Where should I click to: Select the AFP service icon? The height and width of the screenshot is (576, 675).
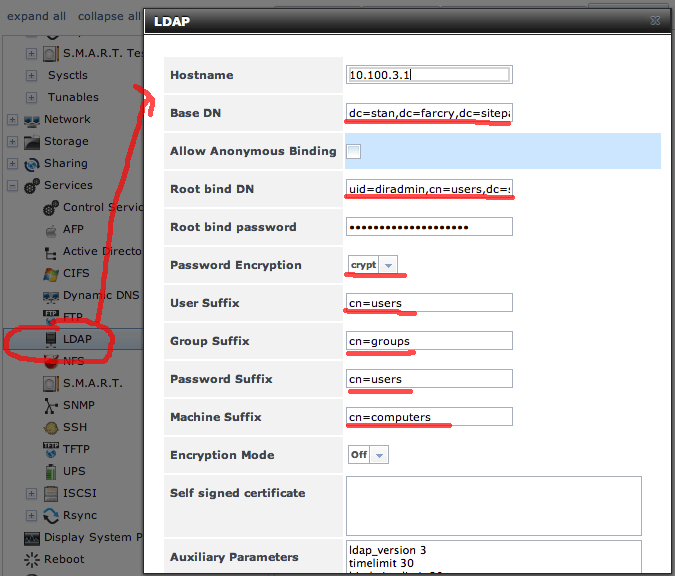coord(51,229)
